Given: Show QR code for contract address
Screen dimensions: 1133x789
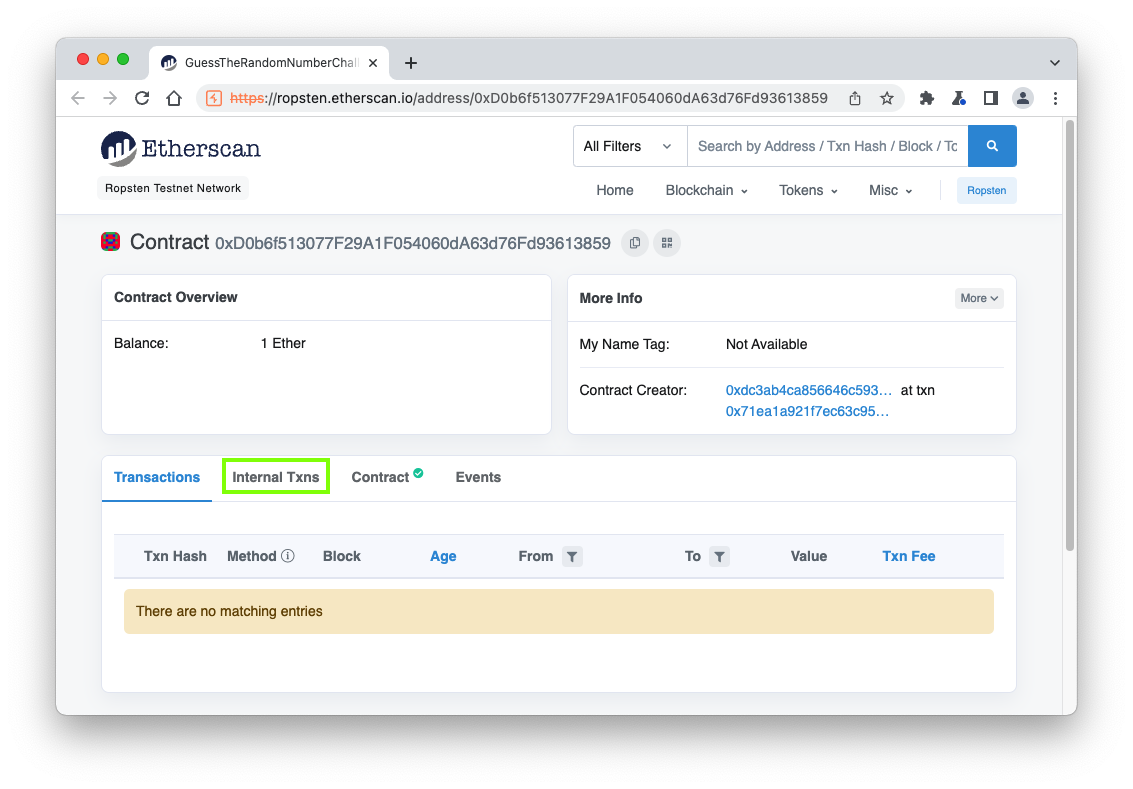Looking at the screenshot, I should (x=667, y=243).
